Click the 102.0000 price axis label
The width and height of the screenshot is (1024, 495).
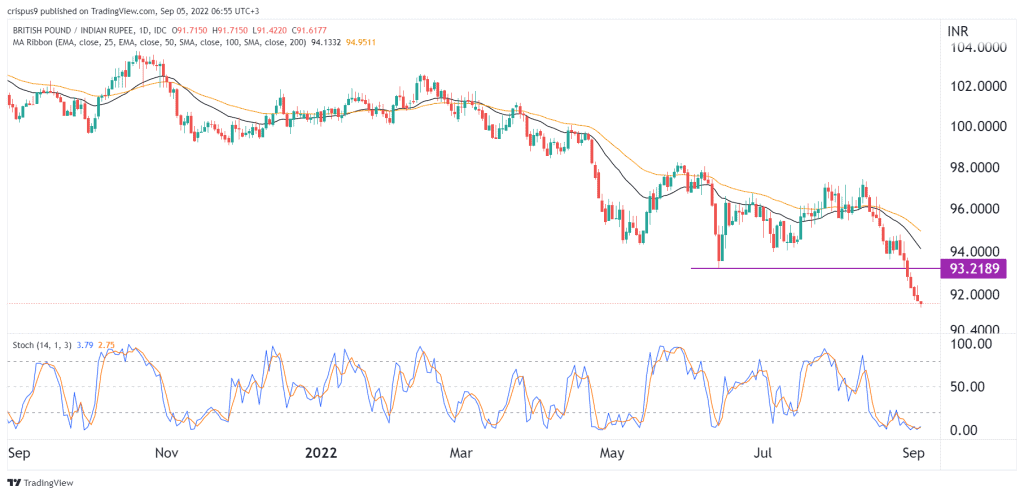pos(978,87)
